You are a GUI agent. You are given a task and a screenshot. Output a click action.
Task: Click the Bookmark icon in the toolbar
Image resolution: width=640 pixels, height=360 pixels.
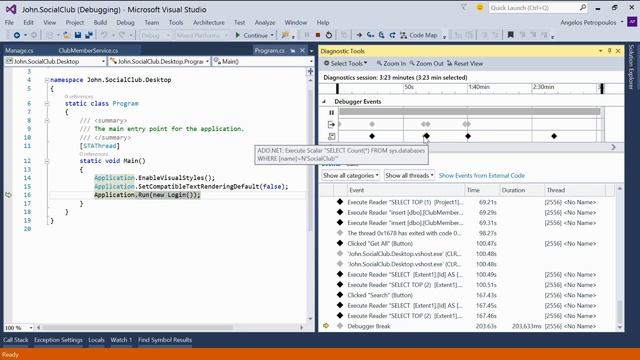(510, 36)
